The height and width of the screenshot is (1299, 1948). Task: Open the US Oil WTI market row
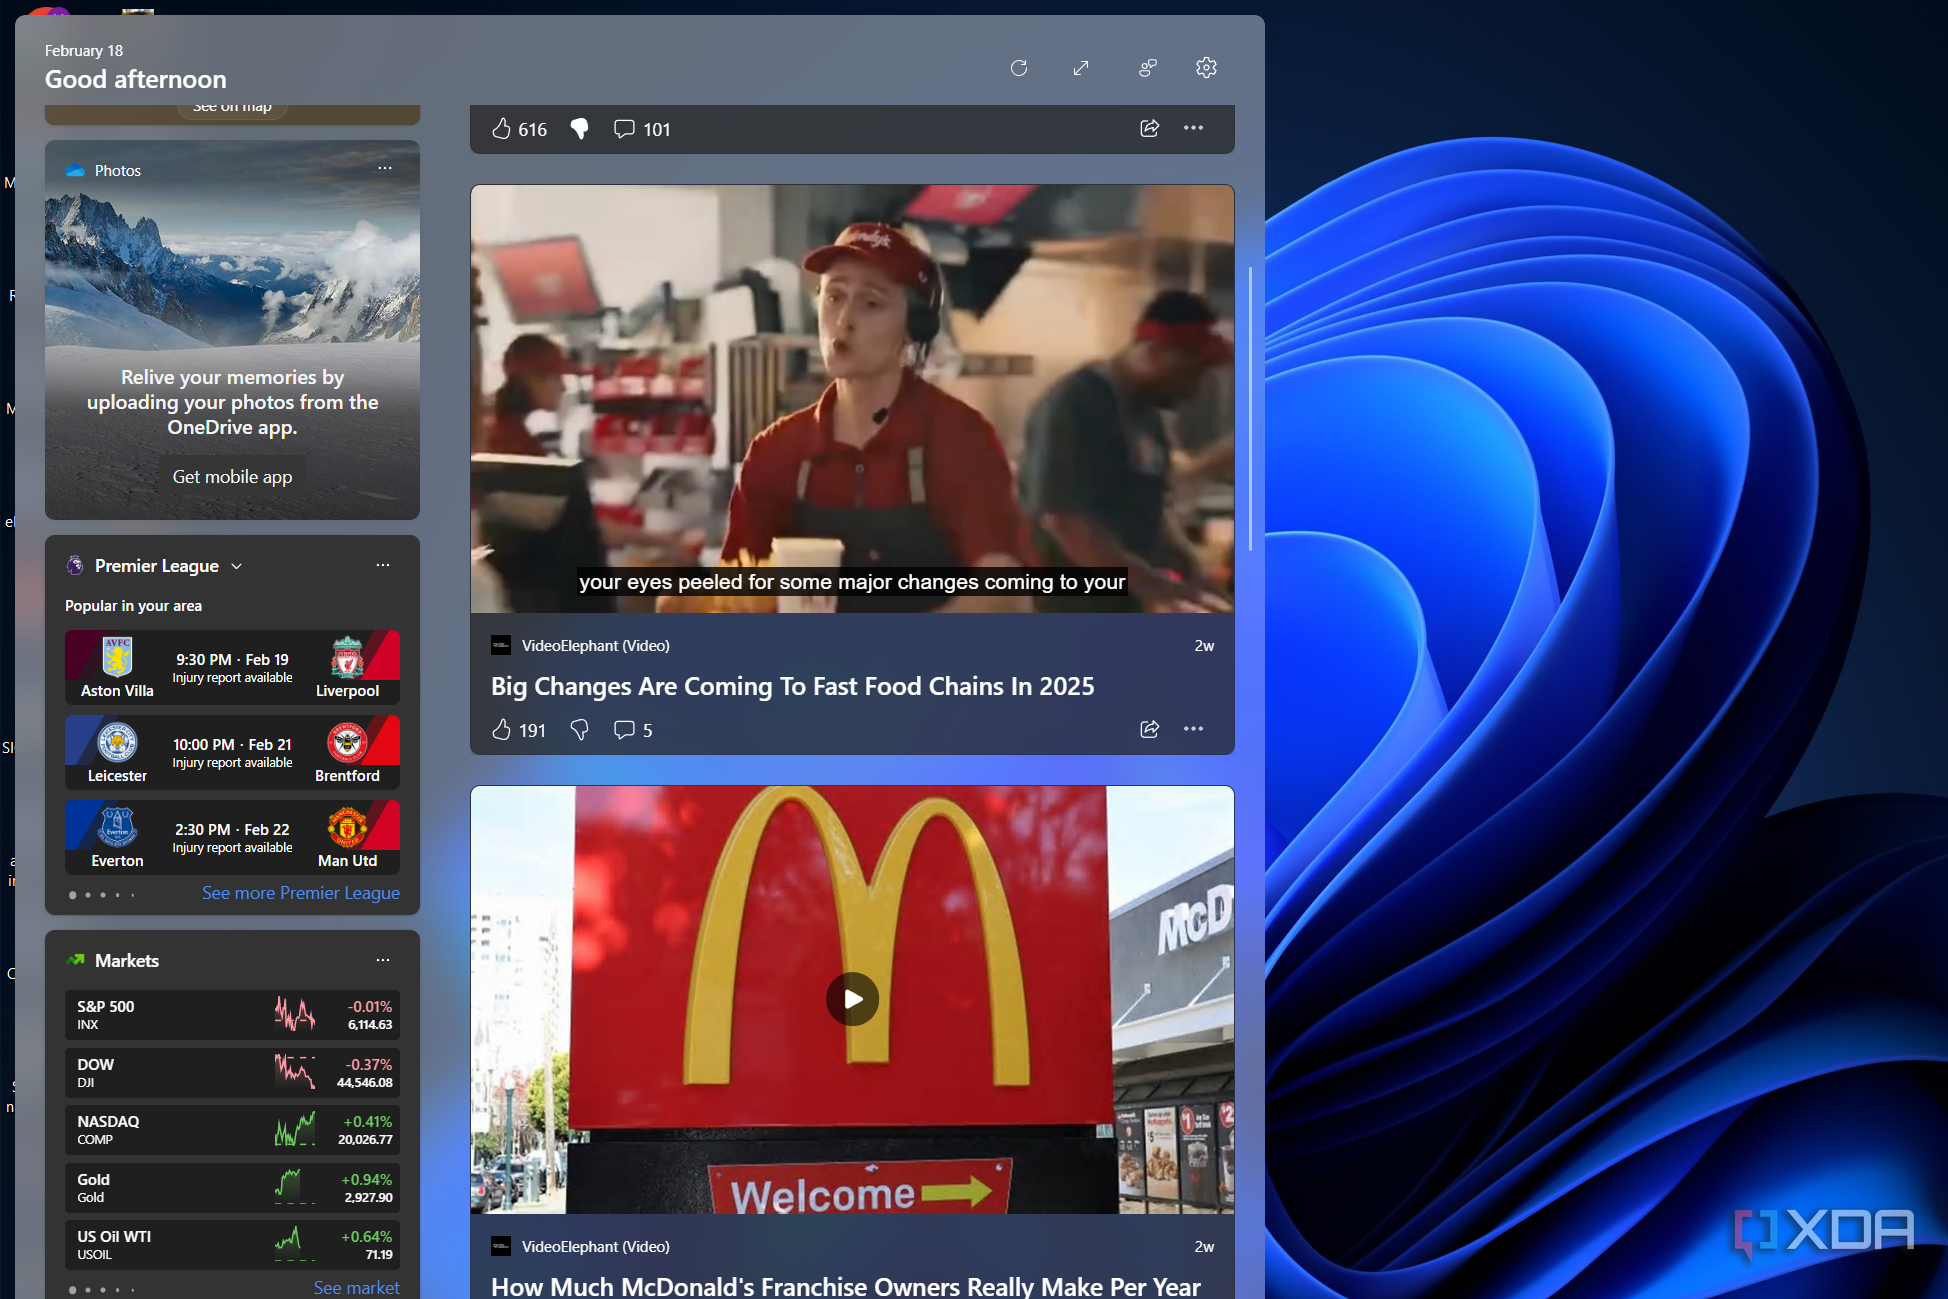click(x=232, y=1245)
